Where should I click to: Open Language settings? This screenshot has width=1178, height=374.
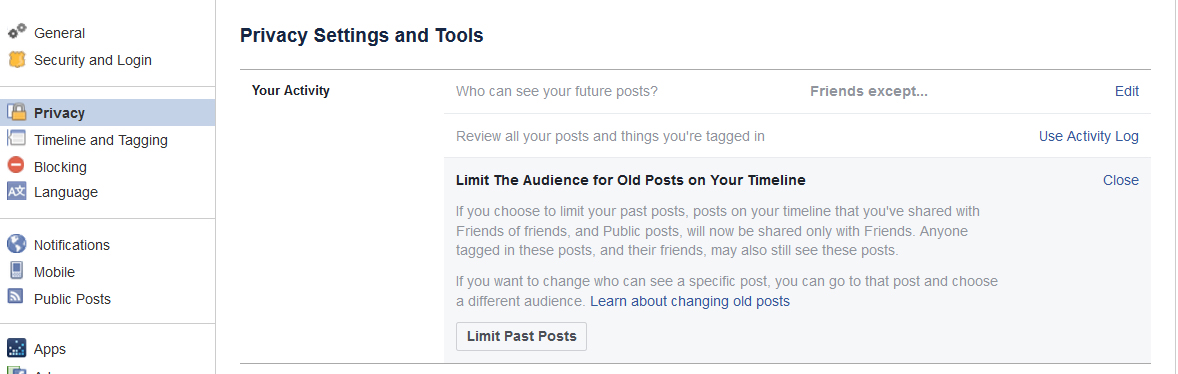click(x=65, y=192)
